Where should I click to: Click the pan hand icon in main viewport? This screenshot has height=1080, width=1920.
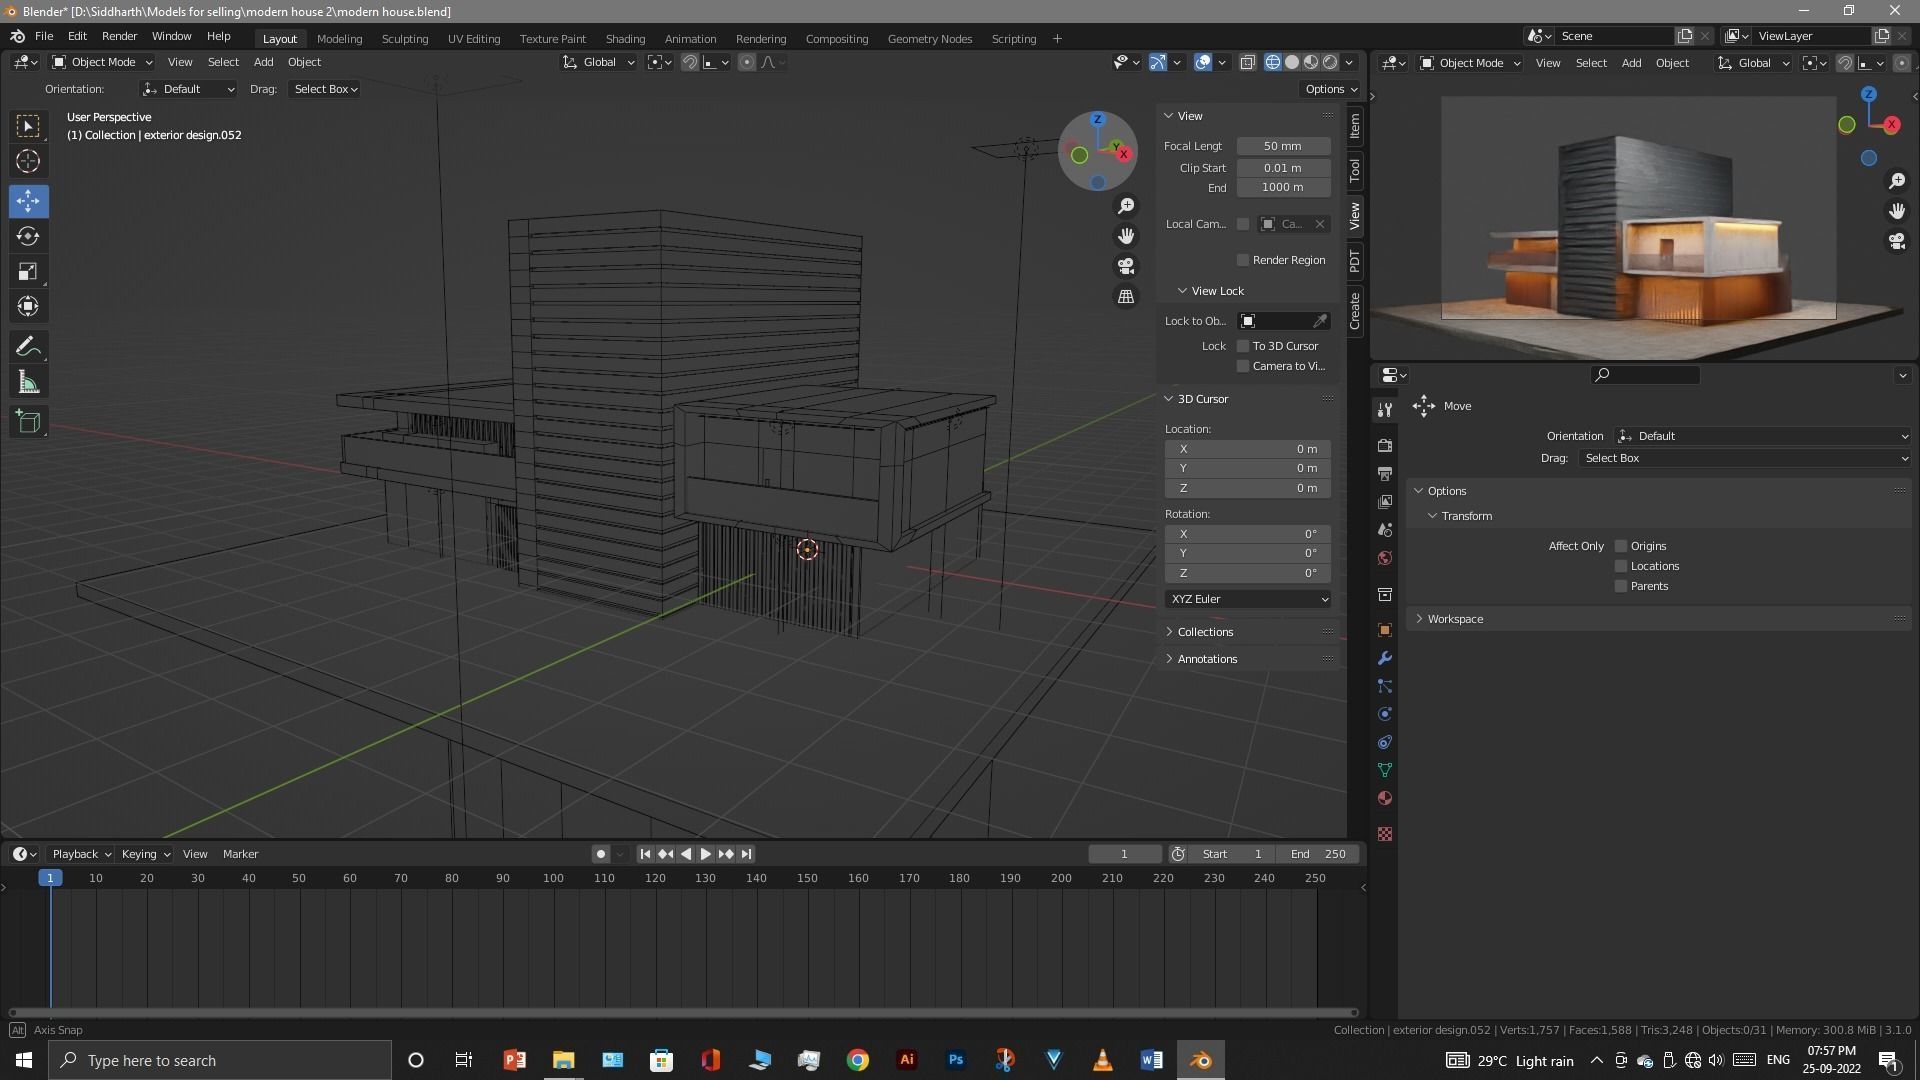(x=1126, y=236)
